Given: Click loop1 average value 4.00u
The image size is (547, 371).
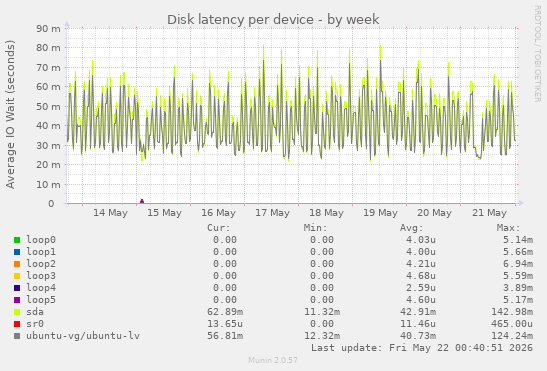Looking at the screenshot, I should 421,252.
